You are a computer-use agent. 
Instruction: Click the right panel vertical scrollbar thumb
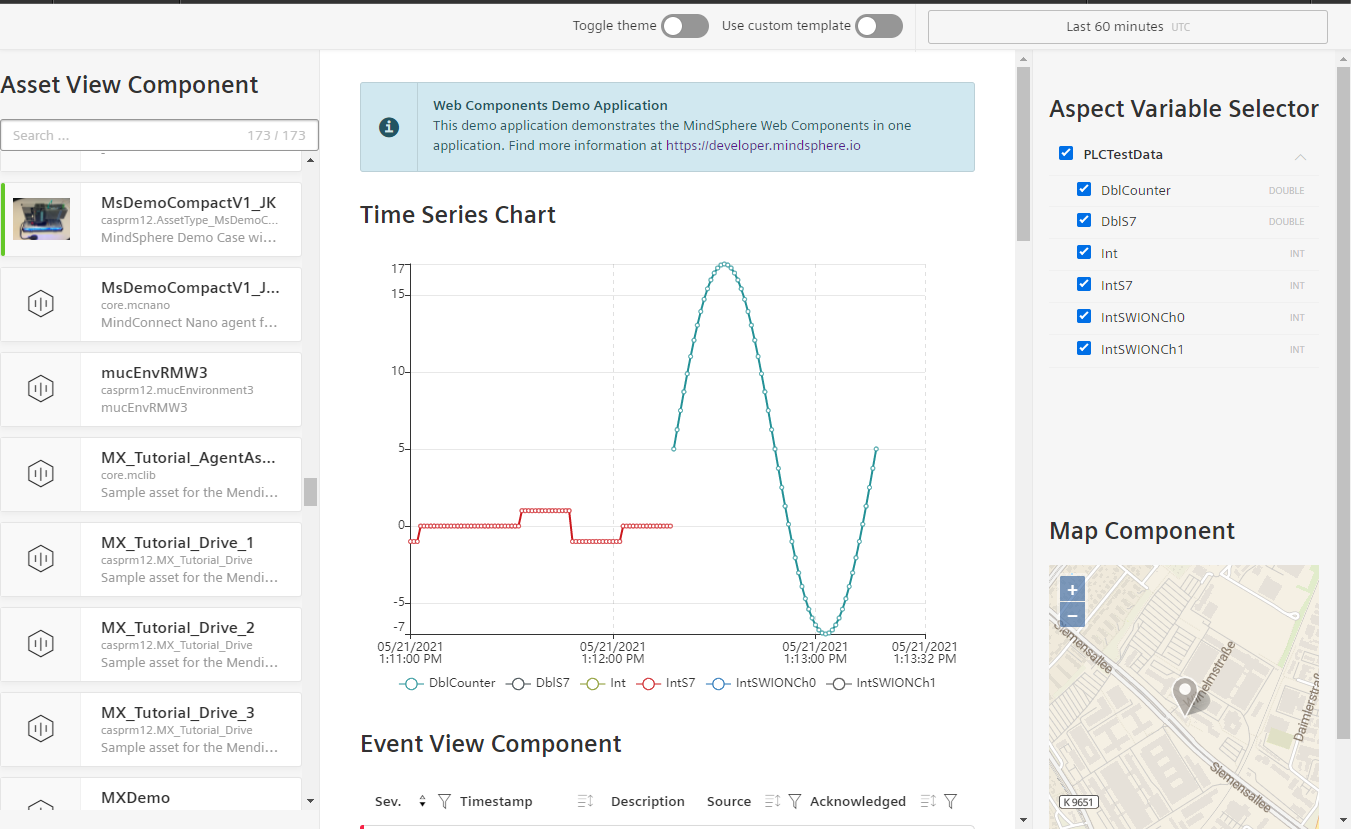[x=1342, y=403]
